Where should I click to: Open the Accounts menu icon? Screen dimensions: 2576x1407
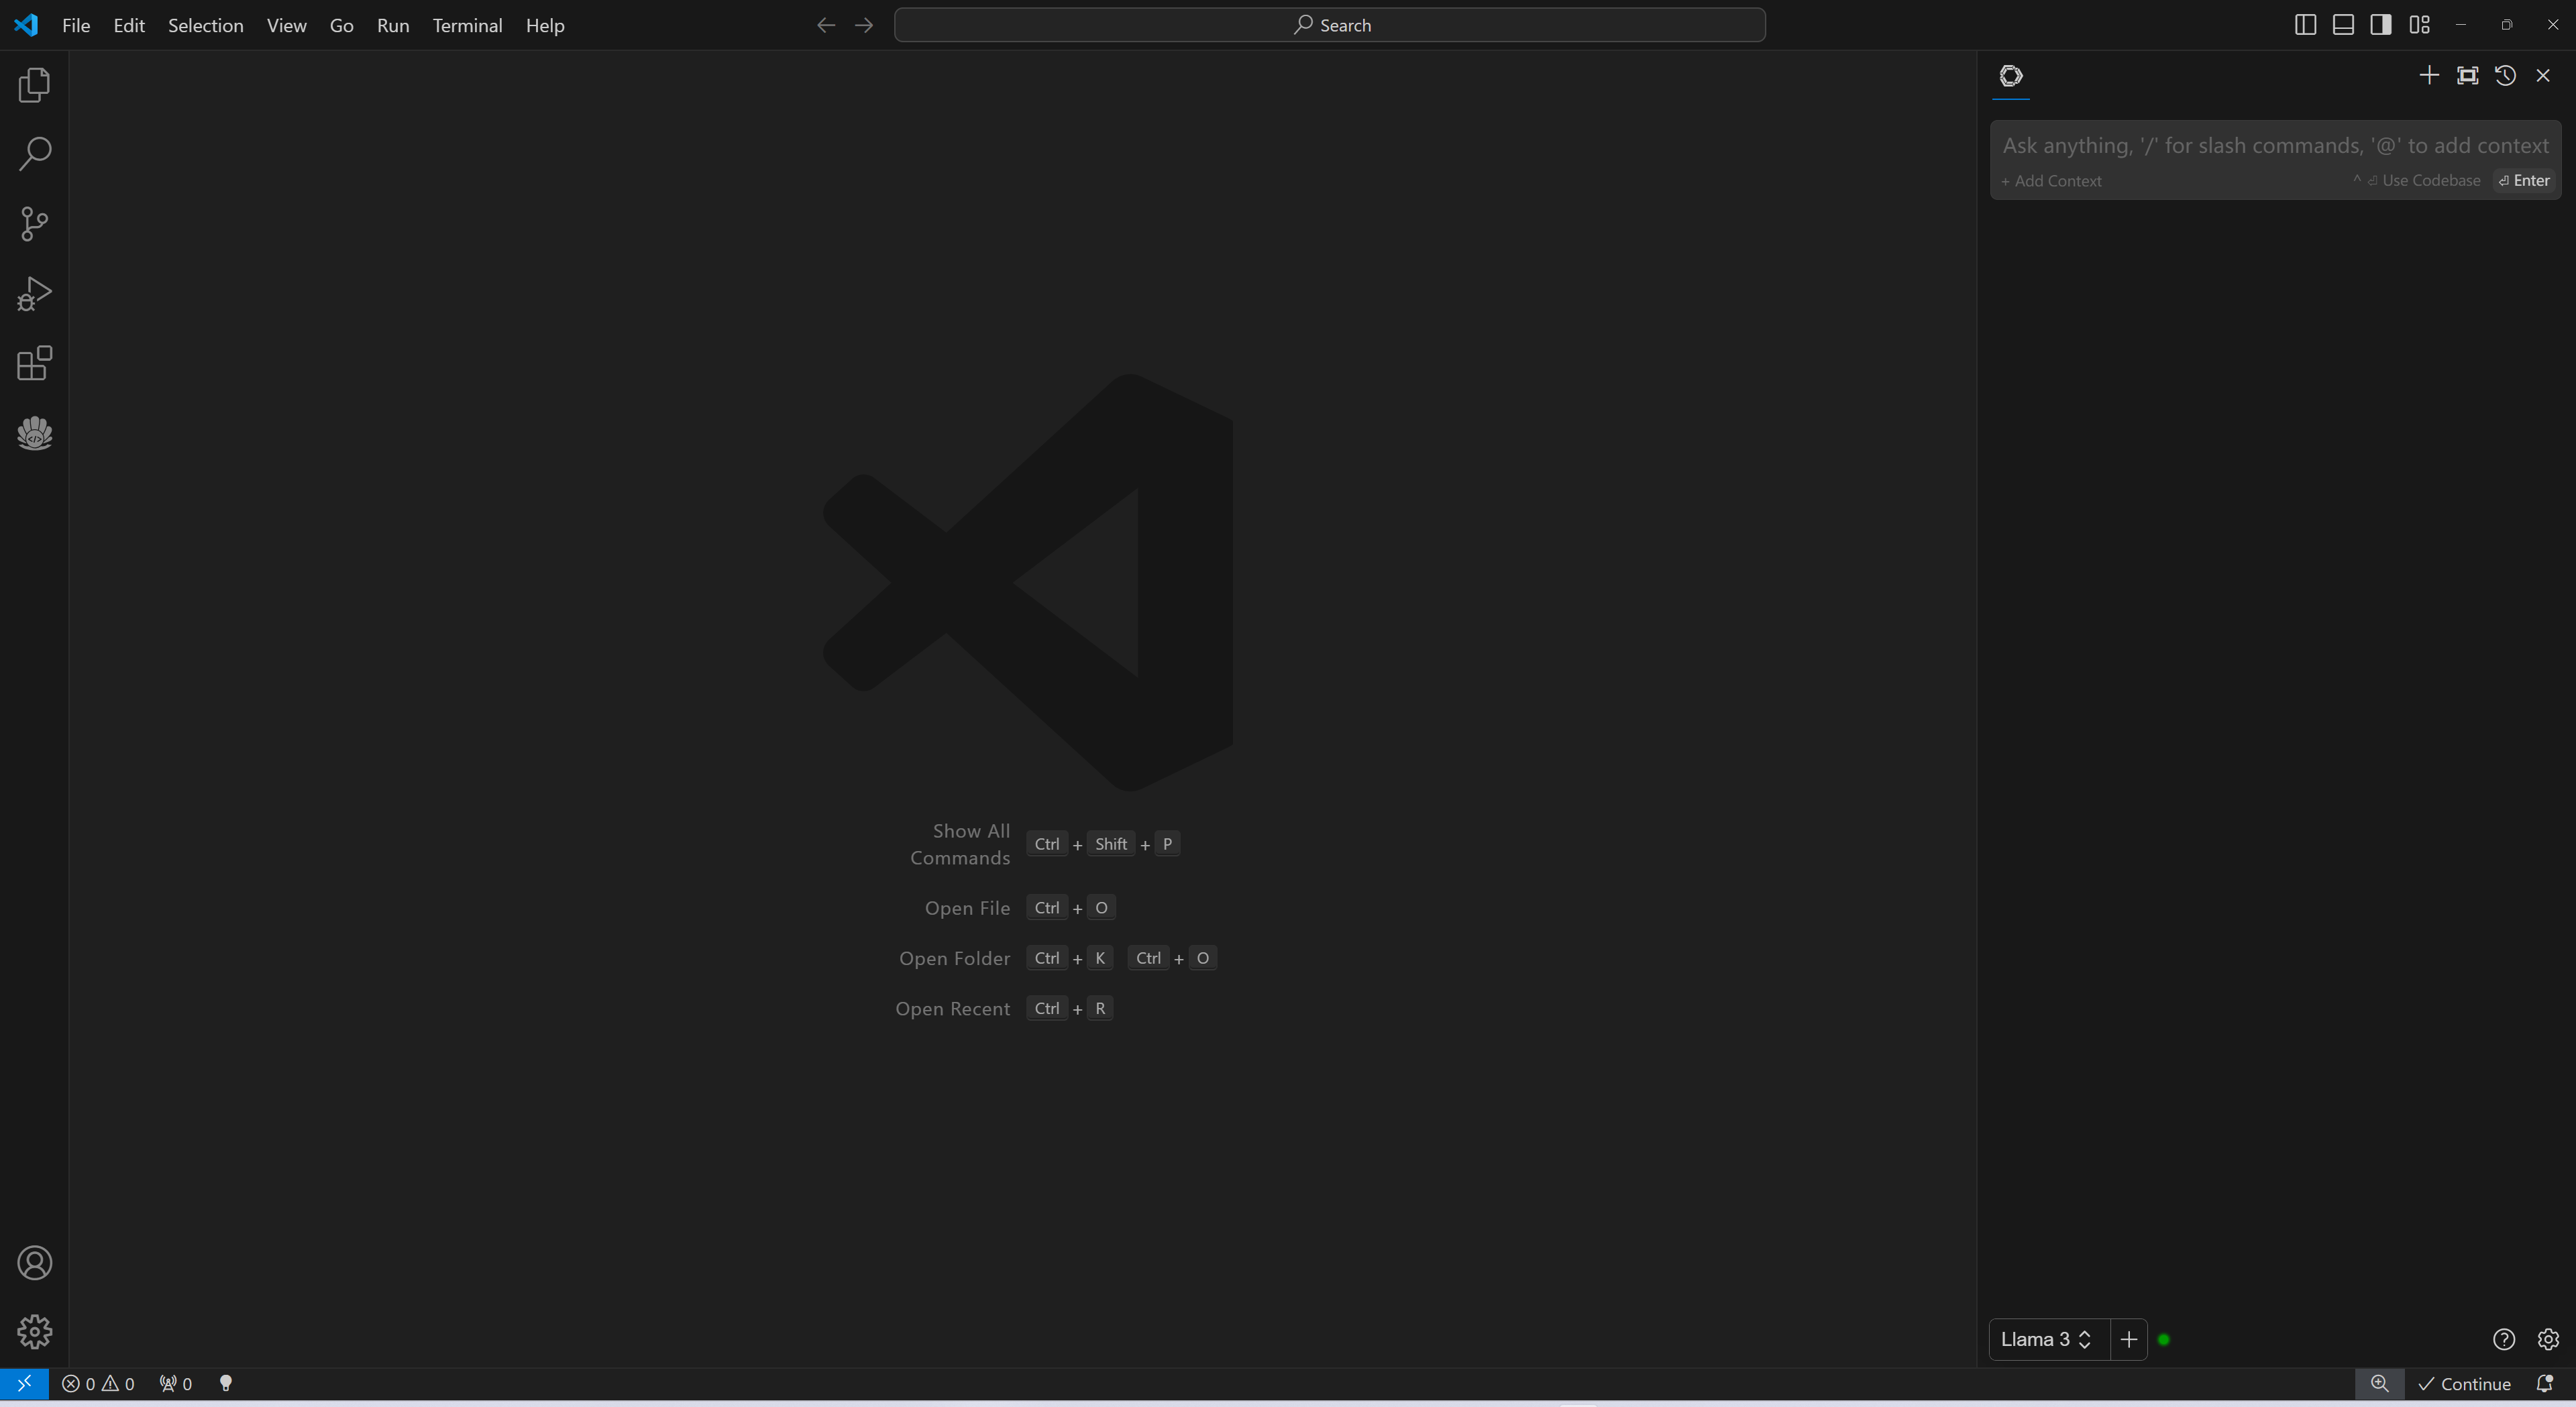pyautogui.click(x=34, y=1263)
